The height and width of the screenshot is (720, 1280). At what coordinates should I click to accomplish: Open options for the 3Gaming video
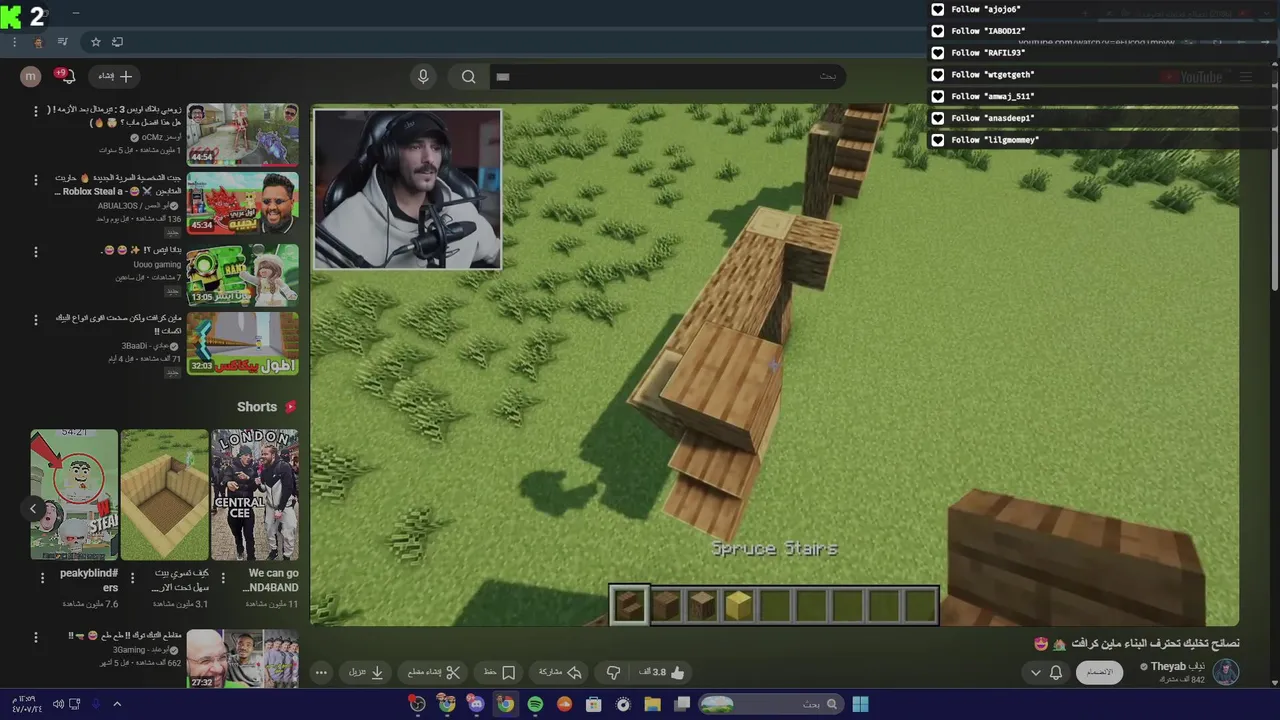coord(36,637)
